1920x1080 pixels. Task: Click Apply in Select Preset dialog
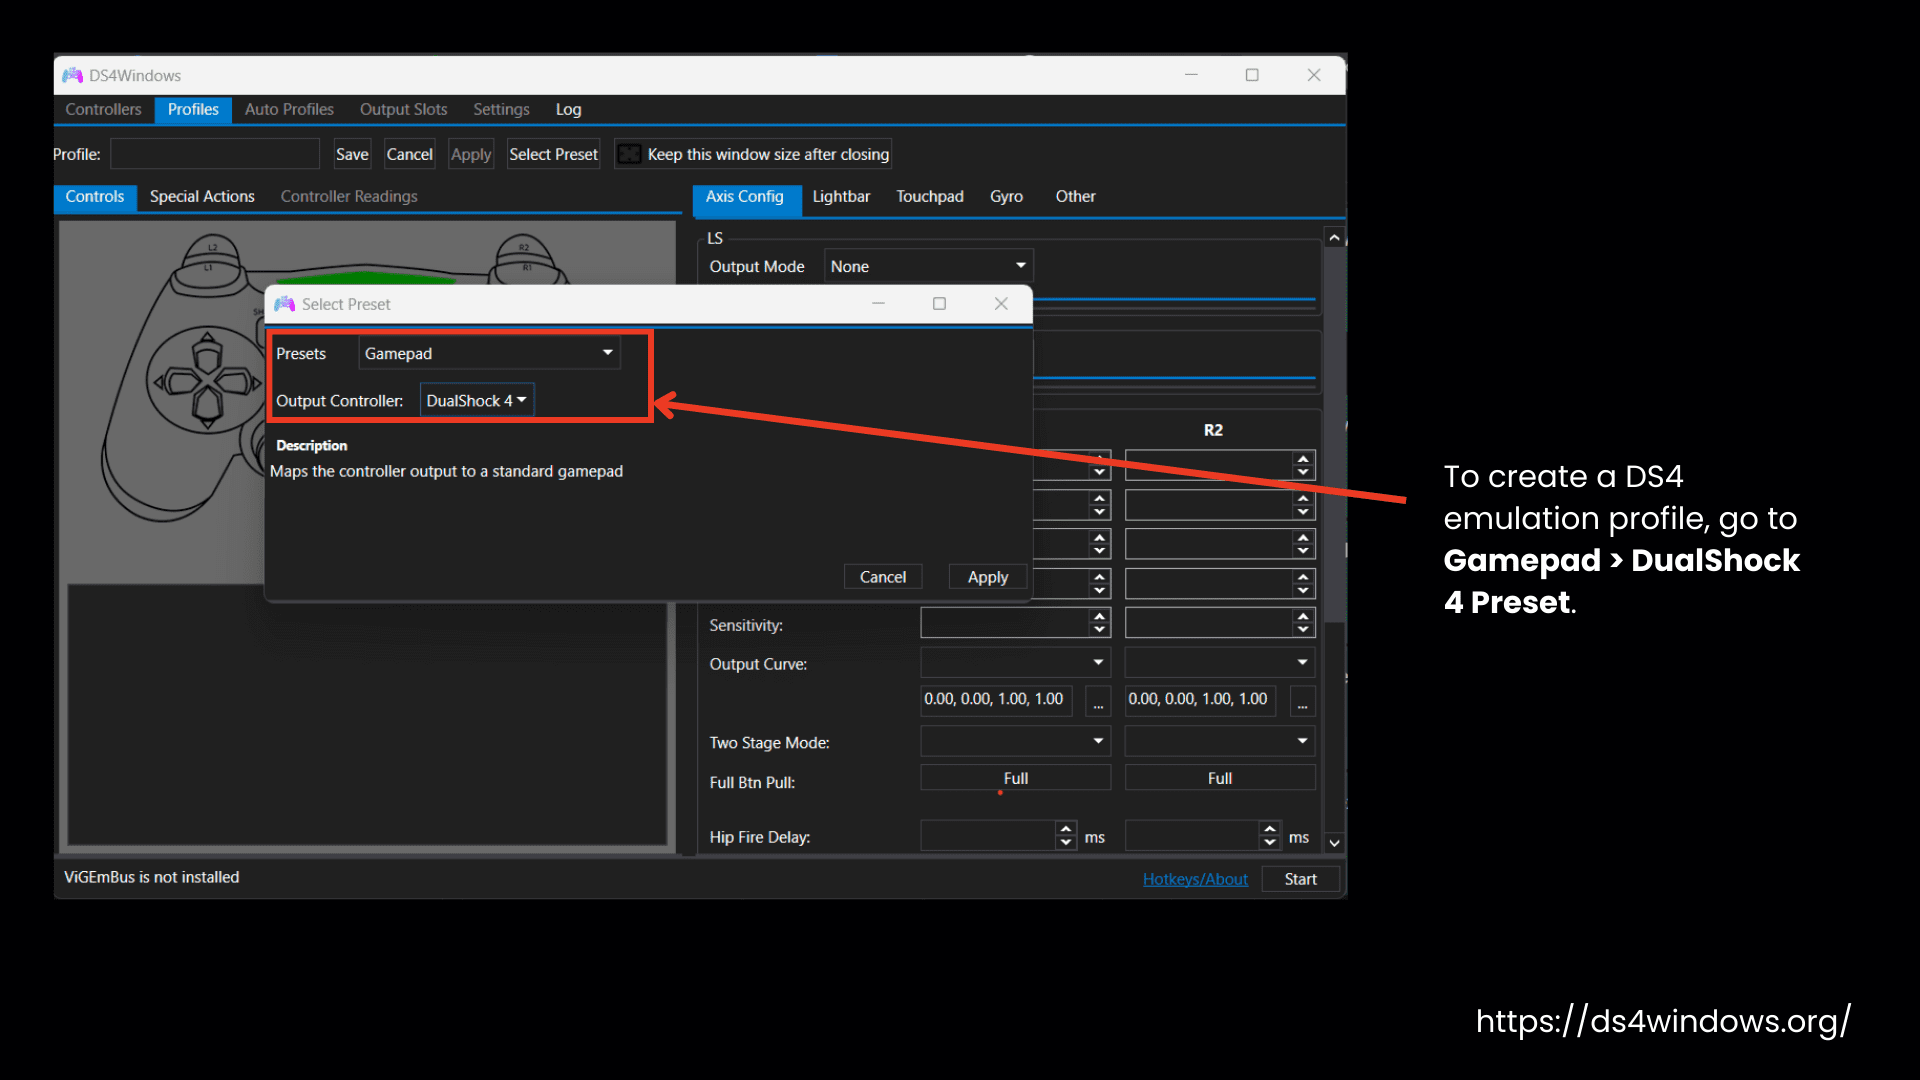[x=988, y=577]
